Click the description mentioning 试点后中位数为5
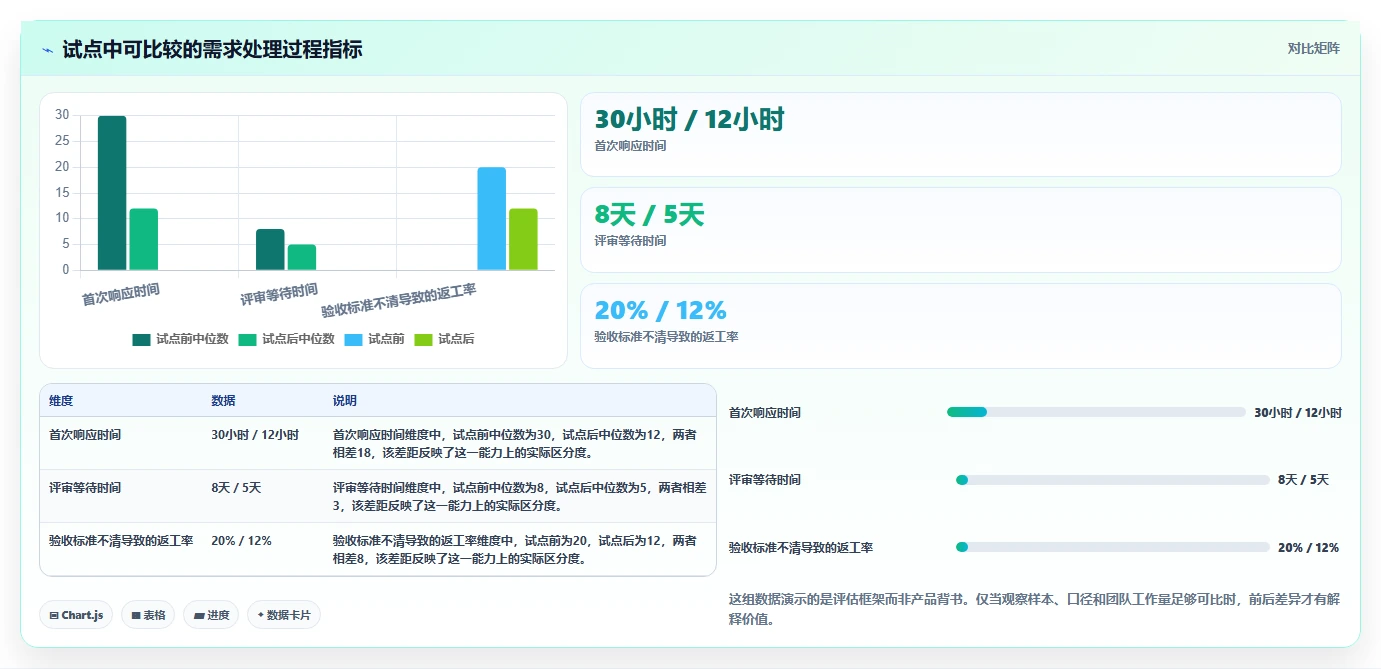 click(x=520, y=496)
